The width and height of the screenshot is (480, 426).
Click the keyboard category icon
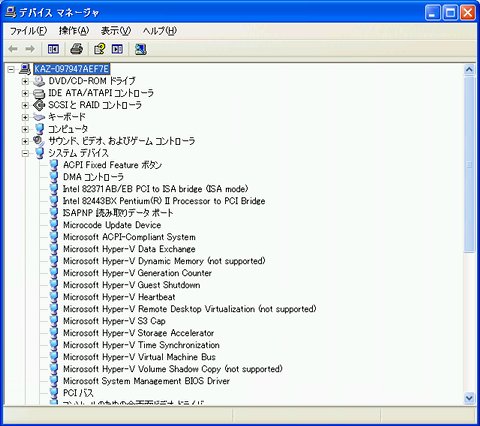coord(39,117)
